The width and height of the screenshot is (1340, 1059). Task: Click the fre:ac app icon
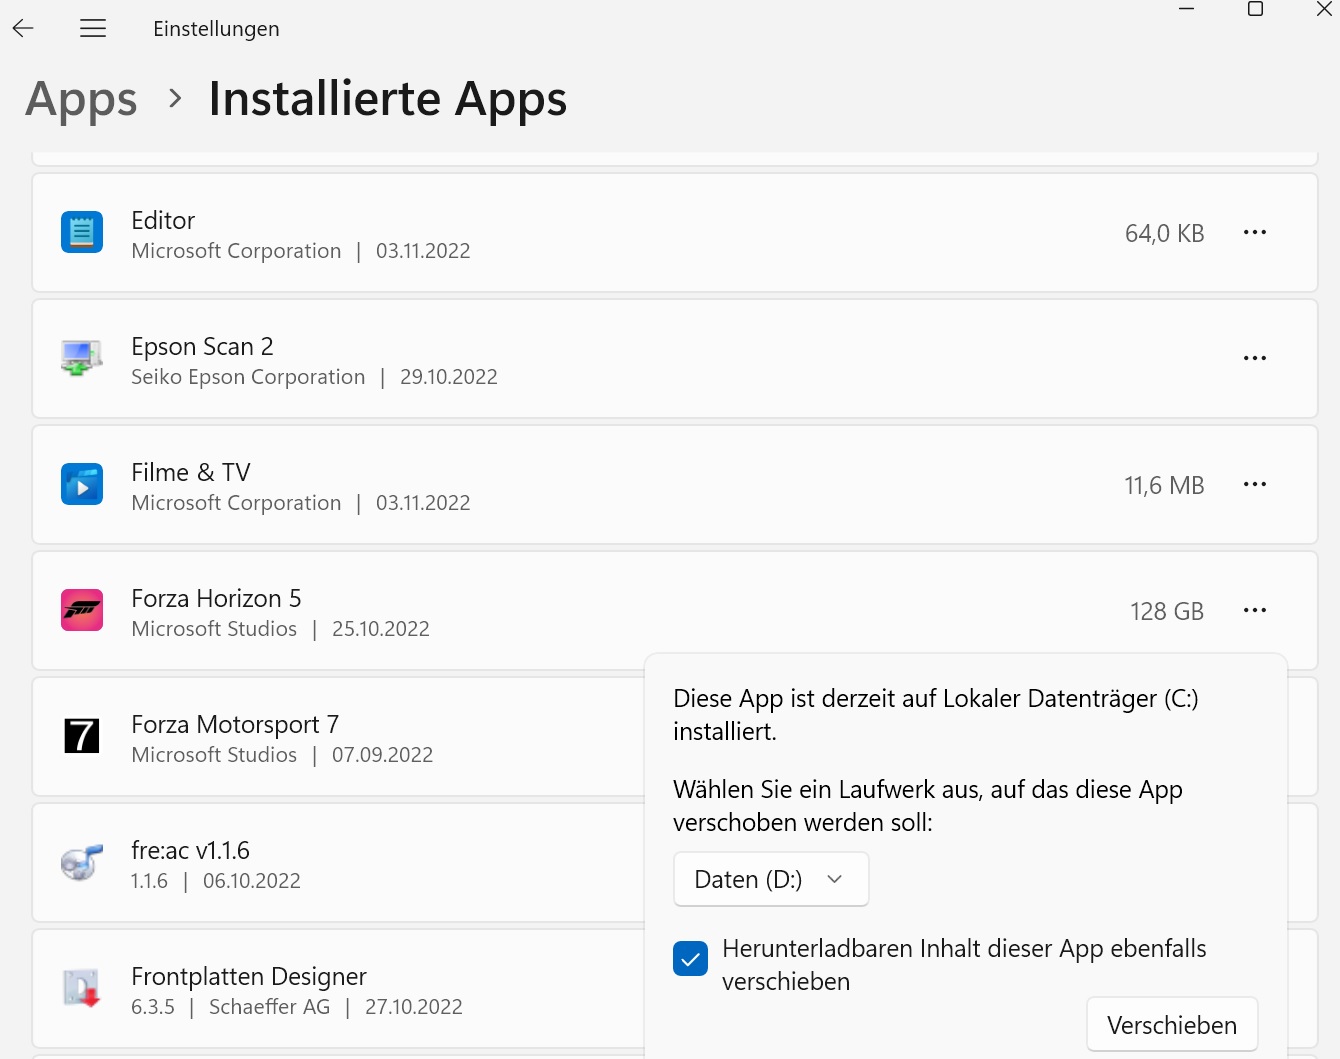tap(82, 862)
